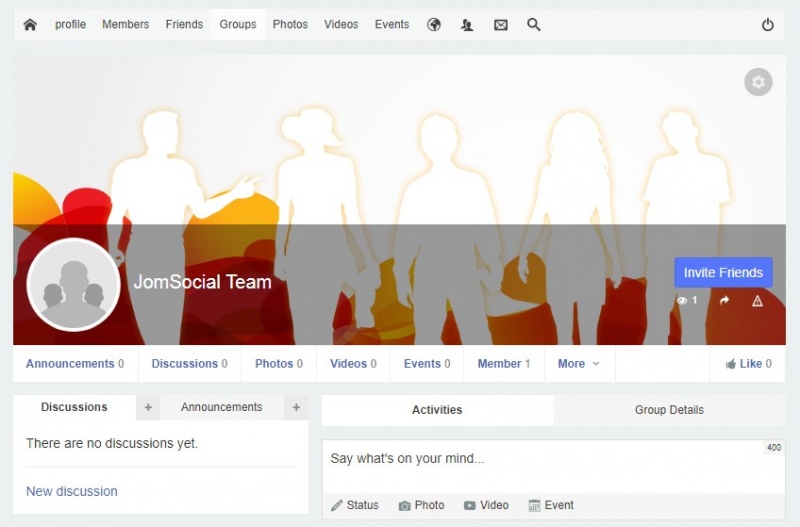Open Announcements 0 group link
800x527 pixels.
pyautogui.click(x=75, y=364)
